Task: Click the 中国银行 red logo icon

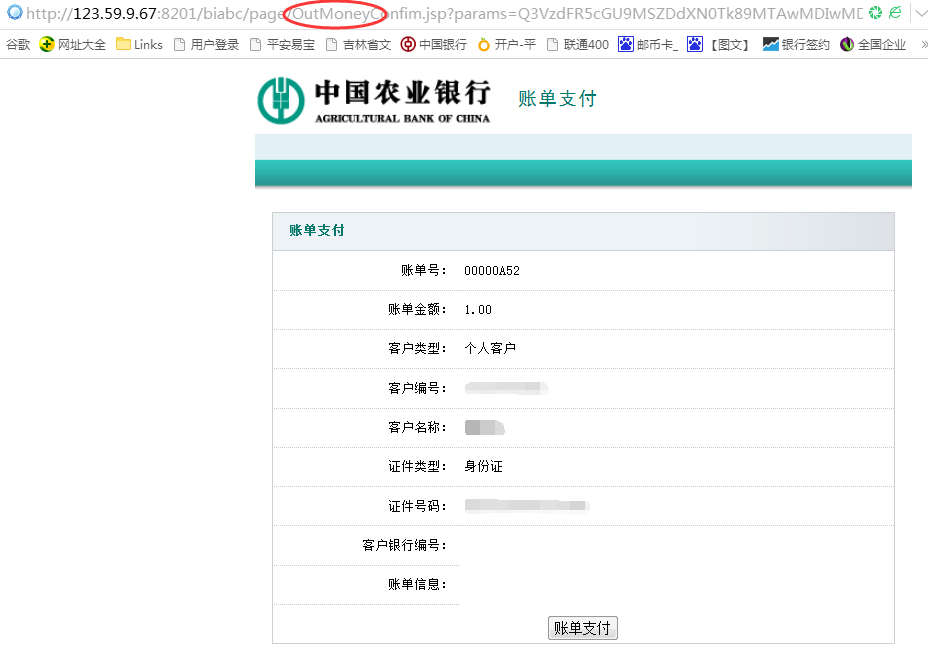Action: click(408, 44)
